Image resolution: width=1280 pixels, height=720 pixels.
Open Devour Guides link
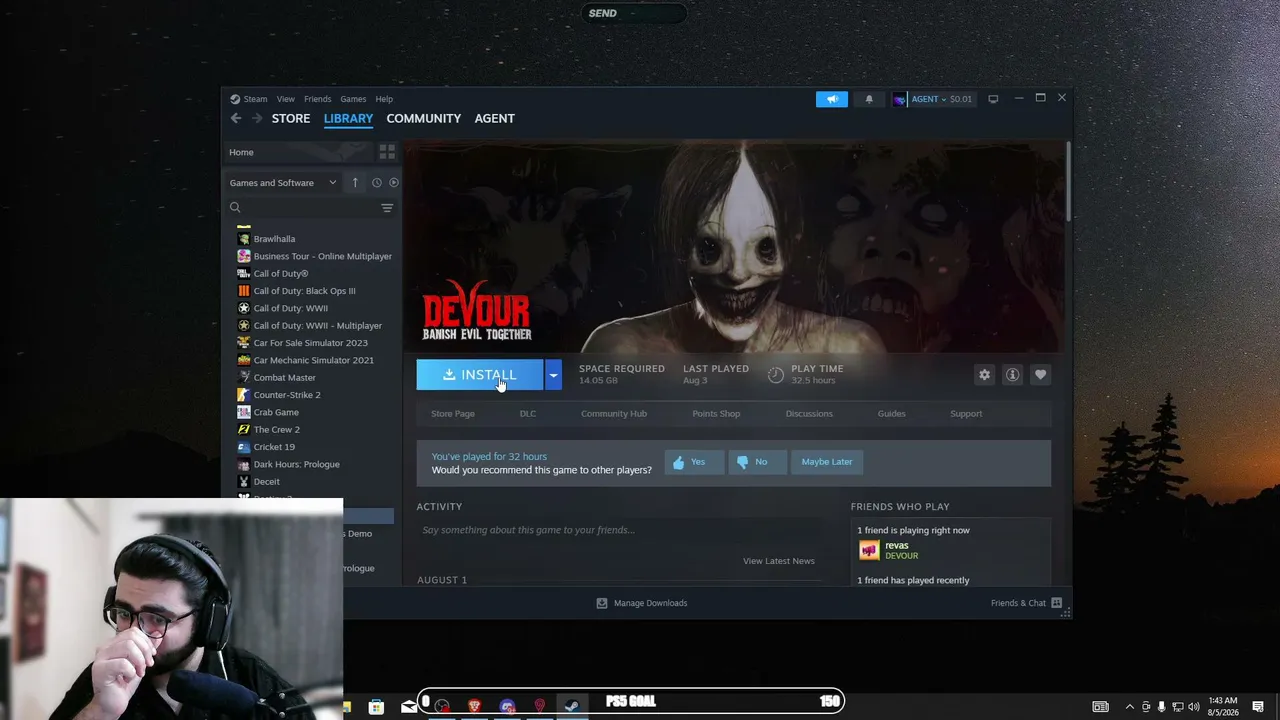pos(892,414)
